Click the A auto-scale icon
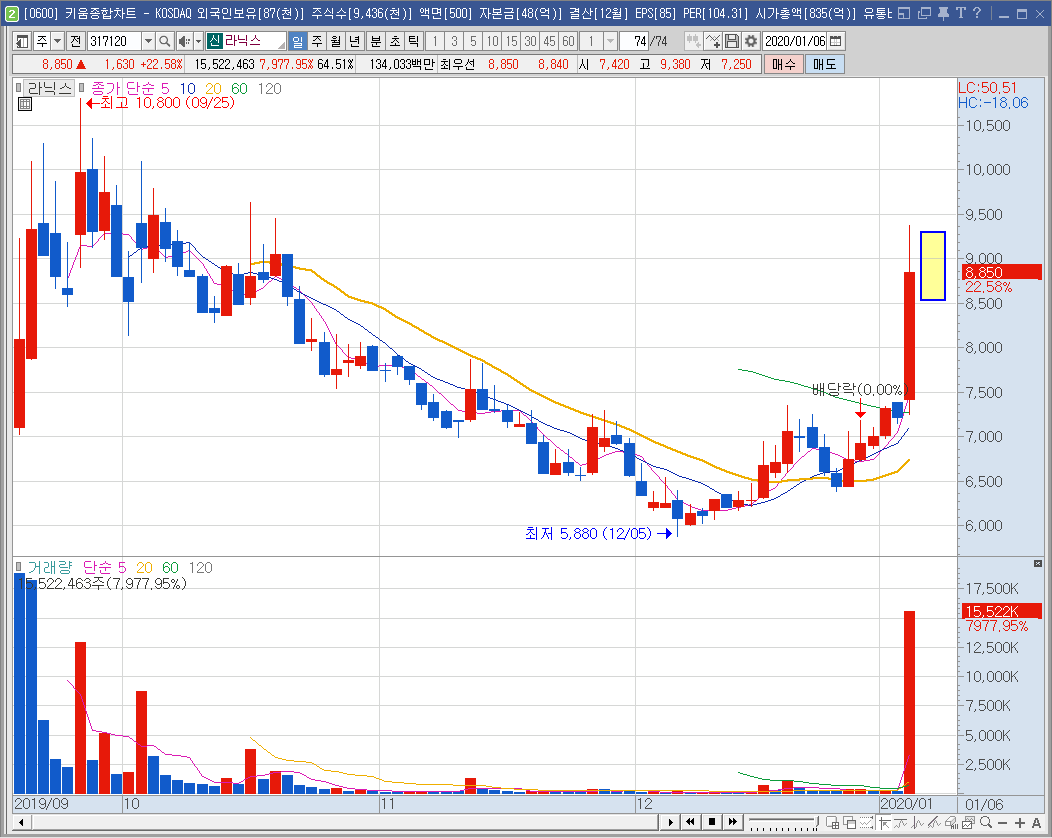Viewport: 1052px width, 838px height. click(x=1037, y=823)
